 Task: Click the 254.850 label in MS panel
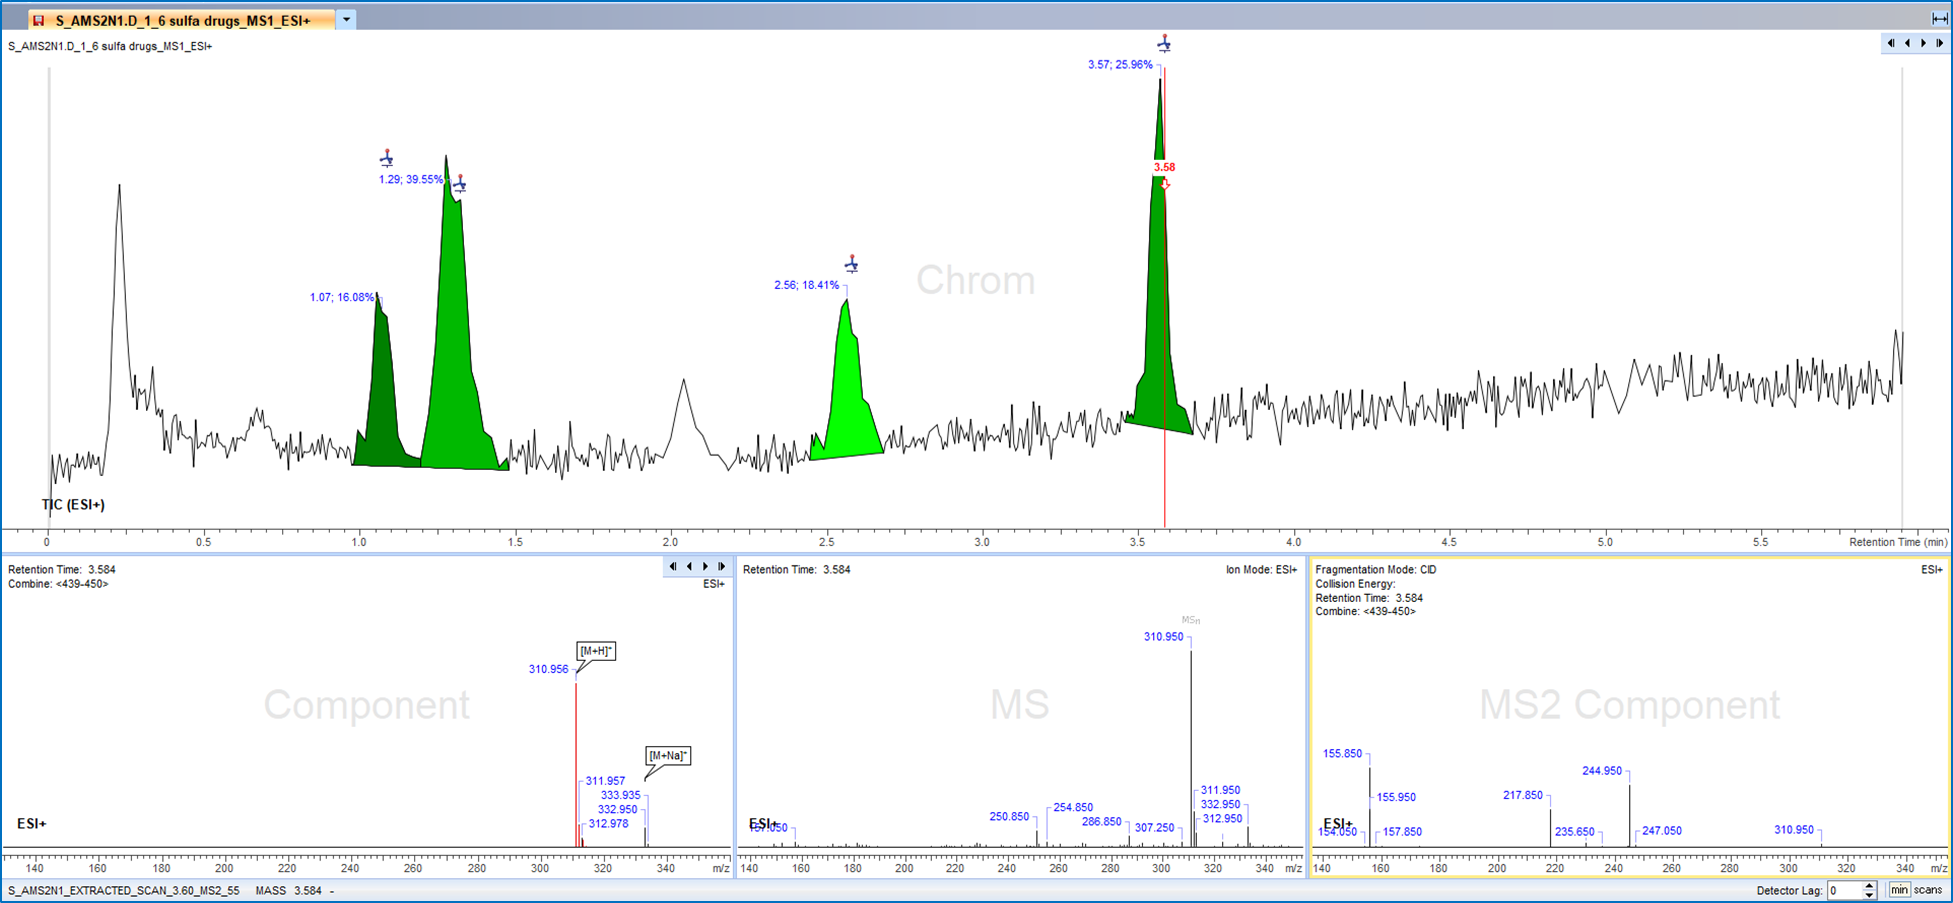click(x=1073, y=808)
